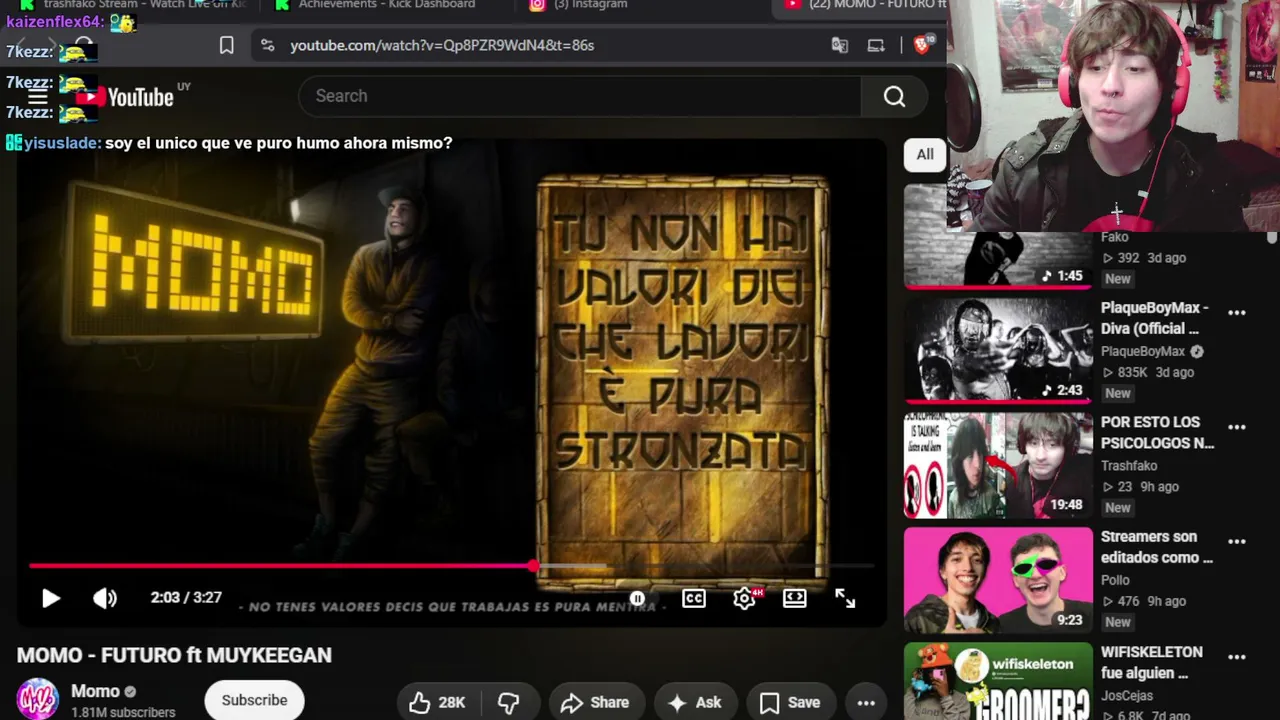Like the video with 28K likes
The height and width of the screenshot is (720, 1280).
coord(437,702)
